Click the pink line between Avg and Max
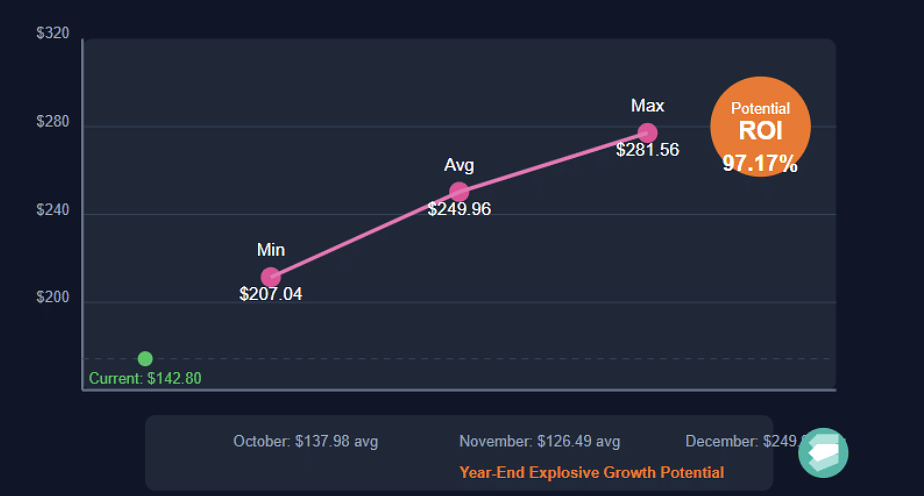The image size is (924, 496). [x=553, y=163]
